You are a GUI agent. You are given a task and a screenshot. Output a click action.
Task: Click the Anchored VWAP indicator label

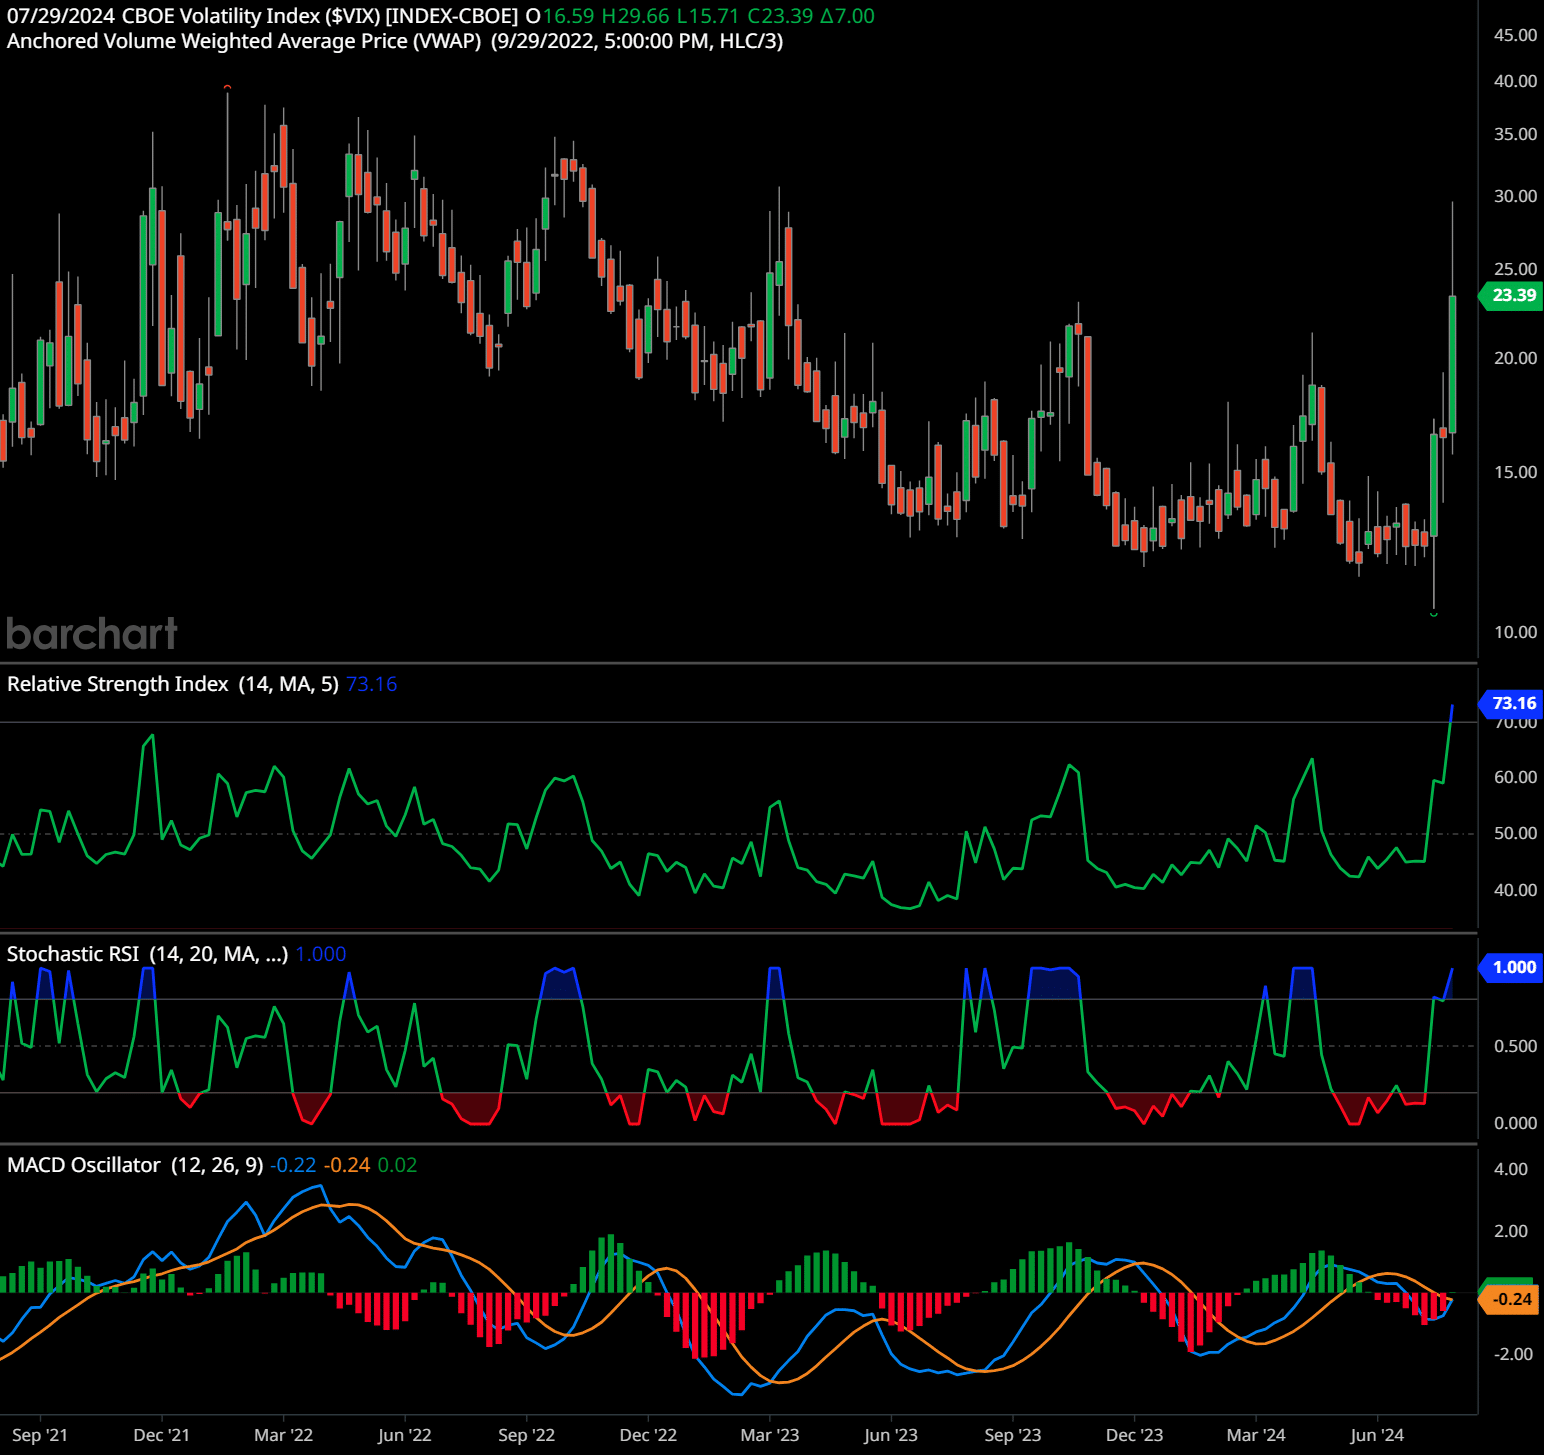click(x=395, y=41)
